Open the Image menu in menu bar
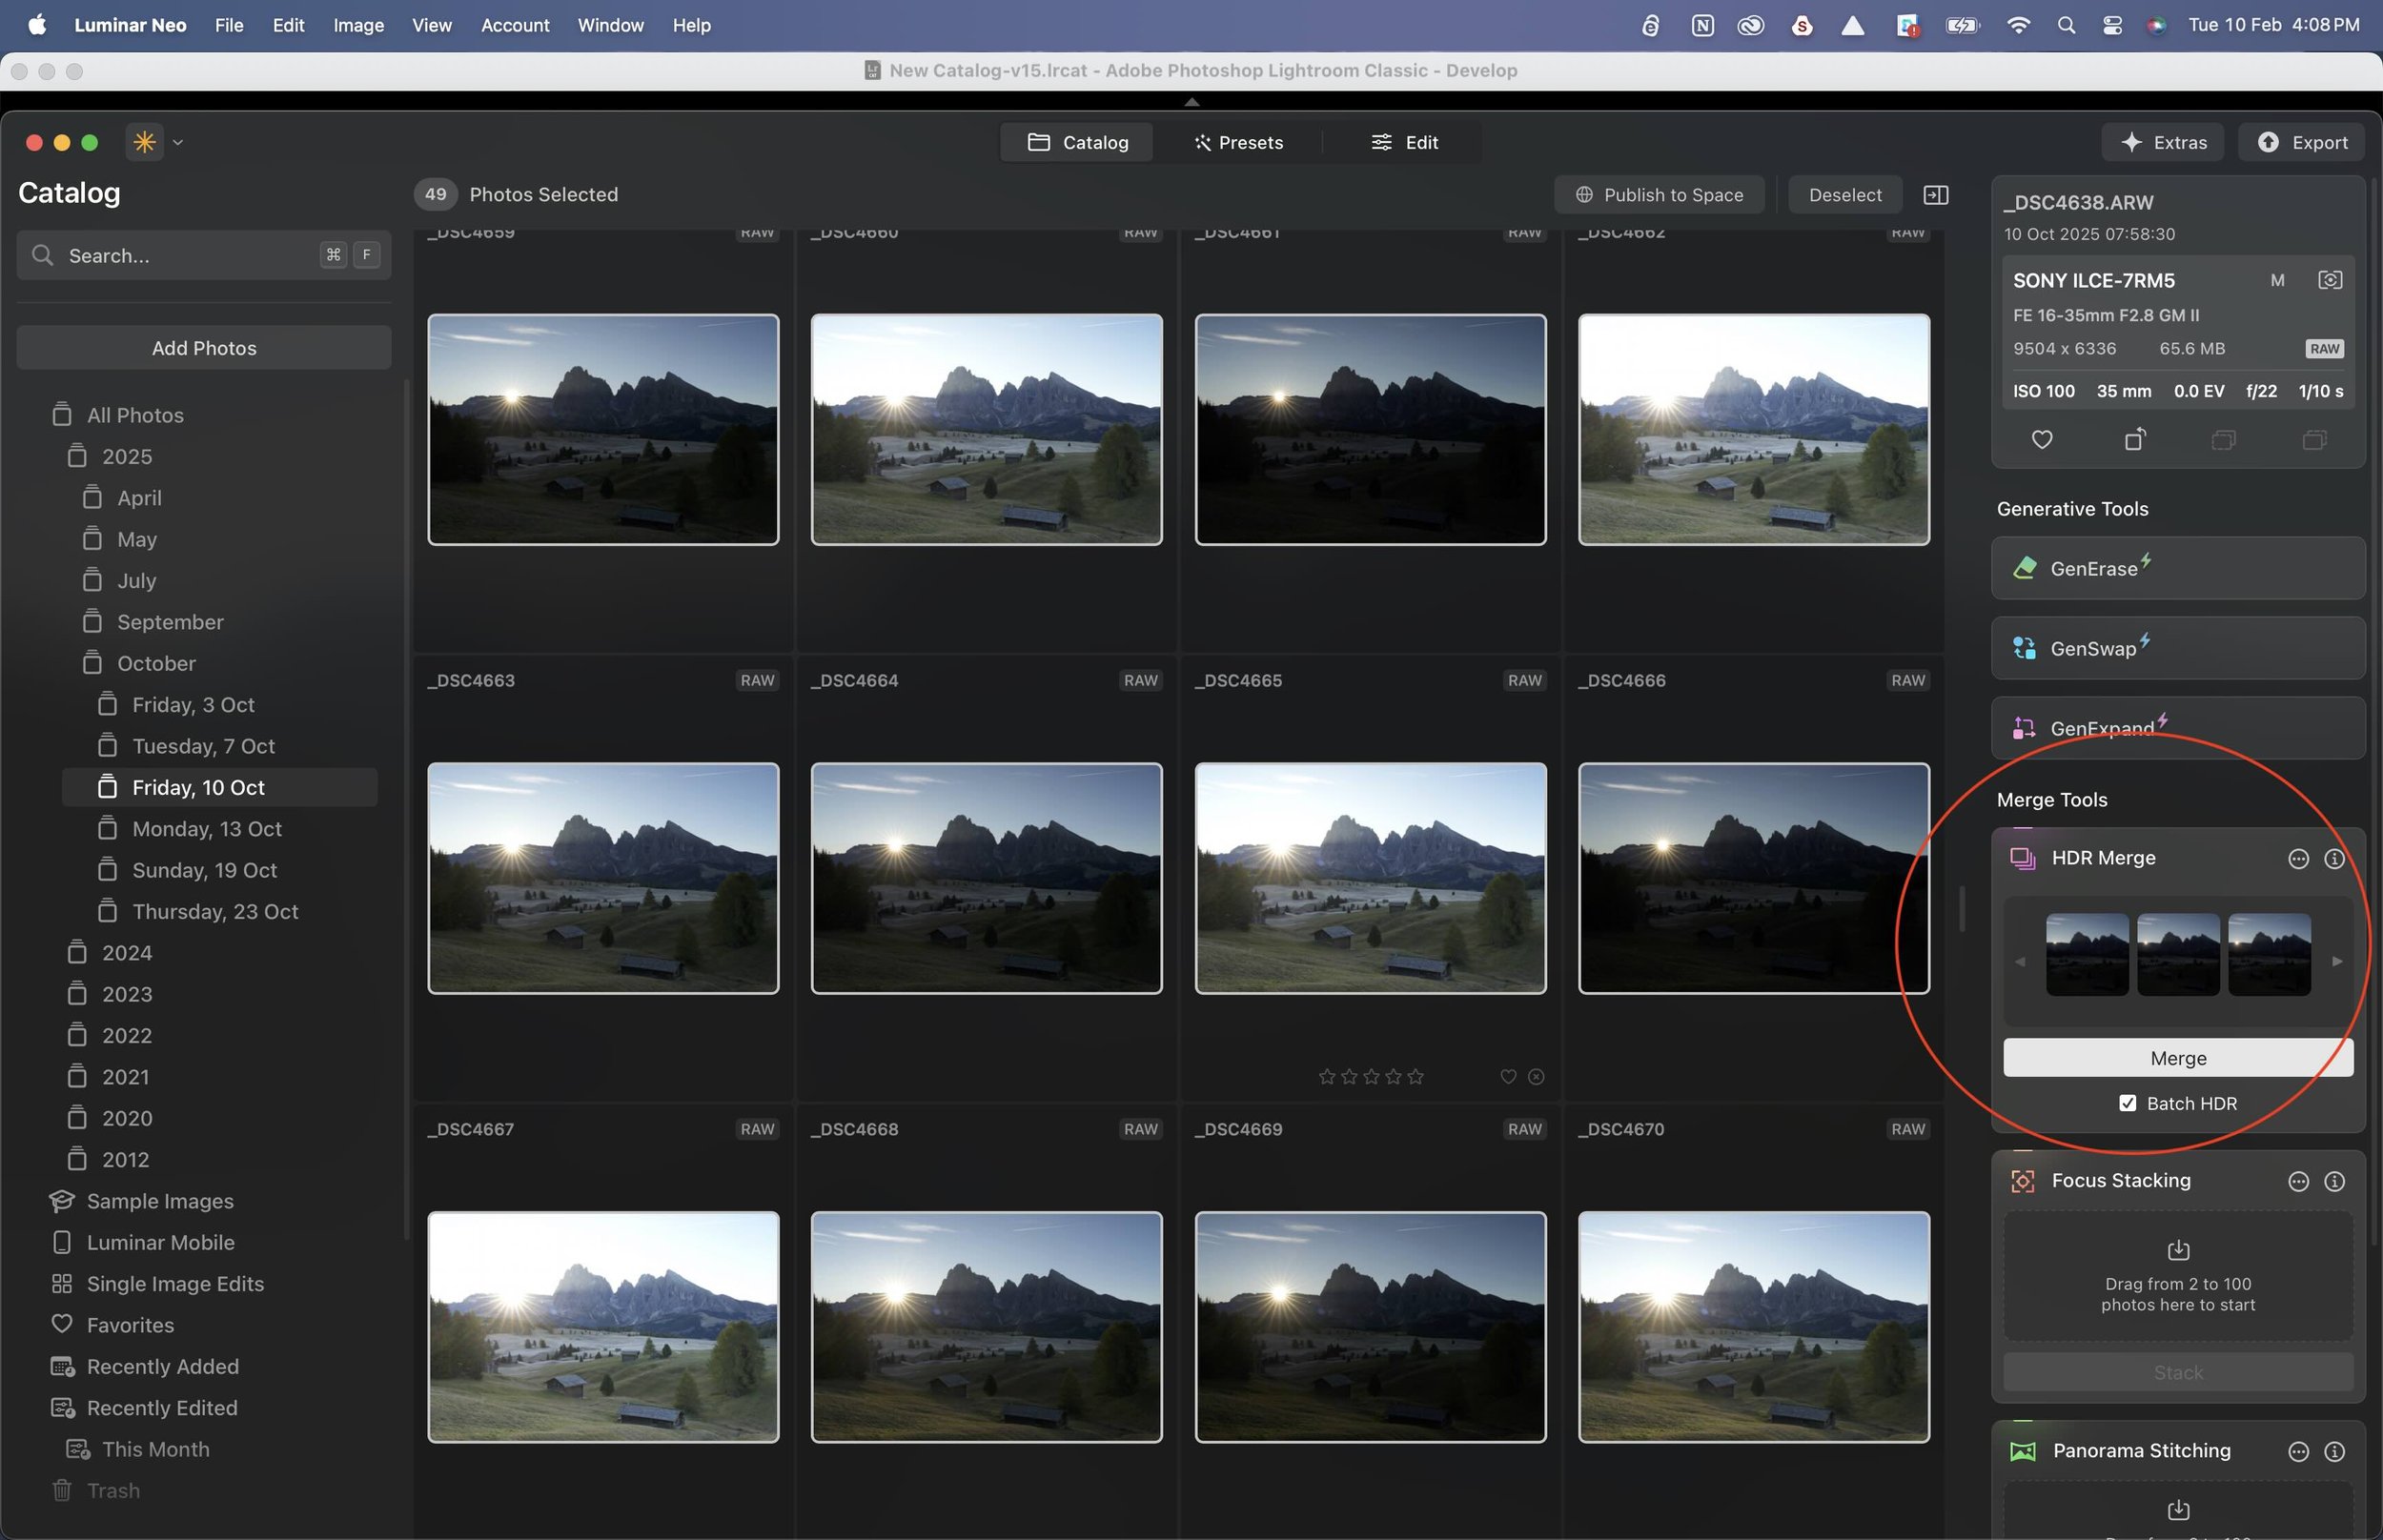The width and height of the screenshot is (2383, 1540). click(358, 25)
